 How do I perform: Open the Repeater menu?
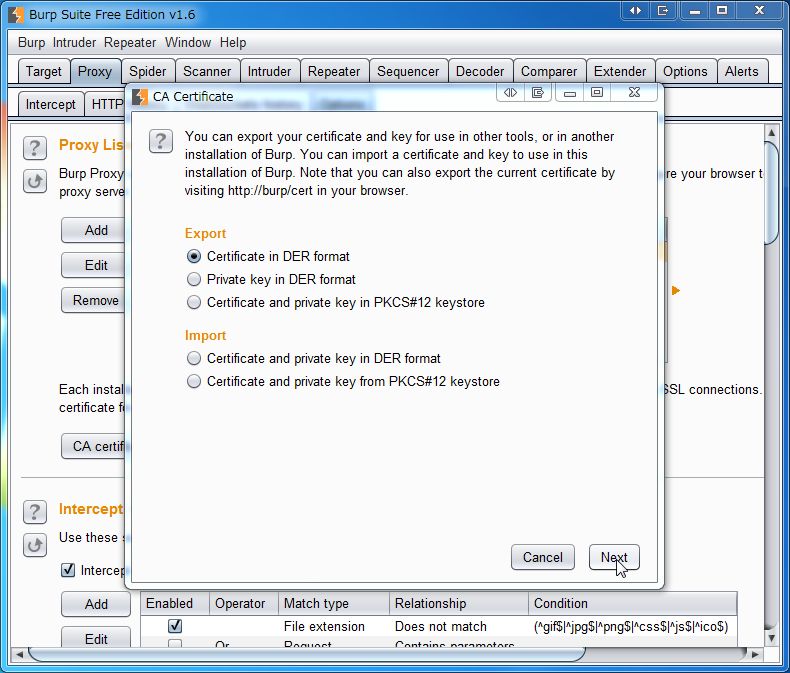pyautogui.click(x=130, y=43)
